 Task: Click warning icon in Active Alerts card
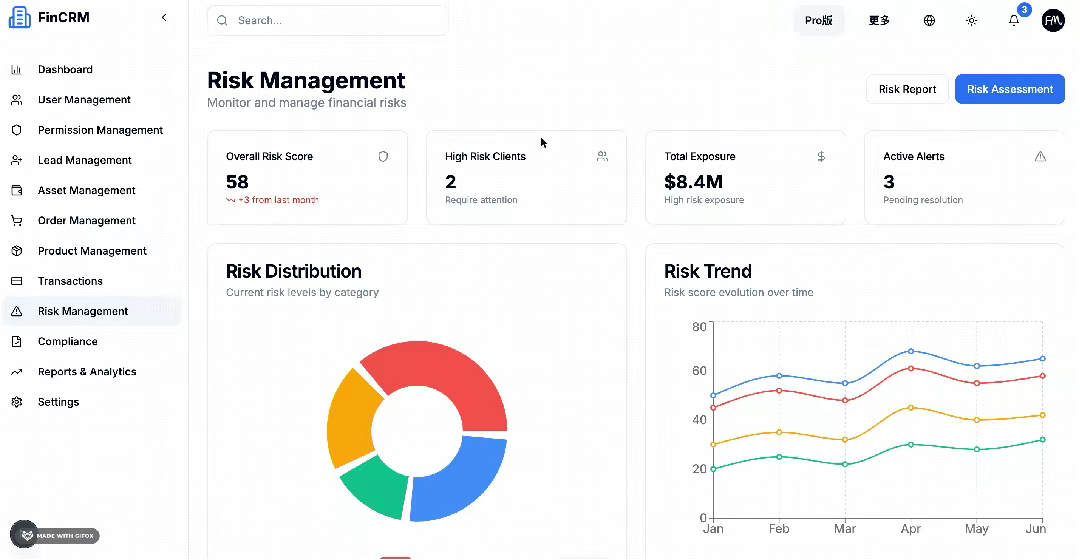tap(1040, 157)
